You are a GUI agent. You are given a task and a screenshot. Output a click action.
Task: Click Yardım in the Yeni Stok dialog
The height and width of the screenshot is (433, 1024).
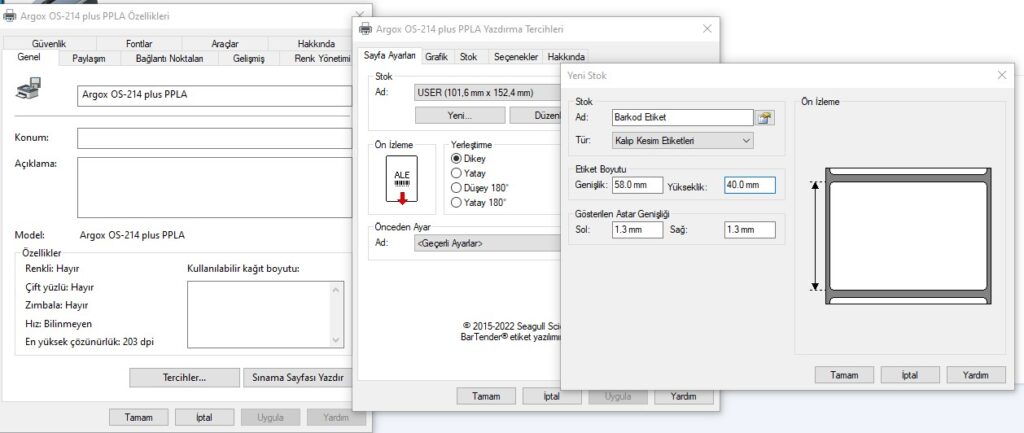click(976, 375)
